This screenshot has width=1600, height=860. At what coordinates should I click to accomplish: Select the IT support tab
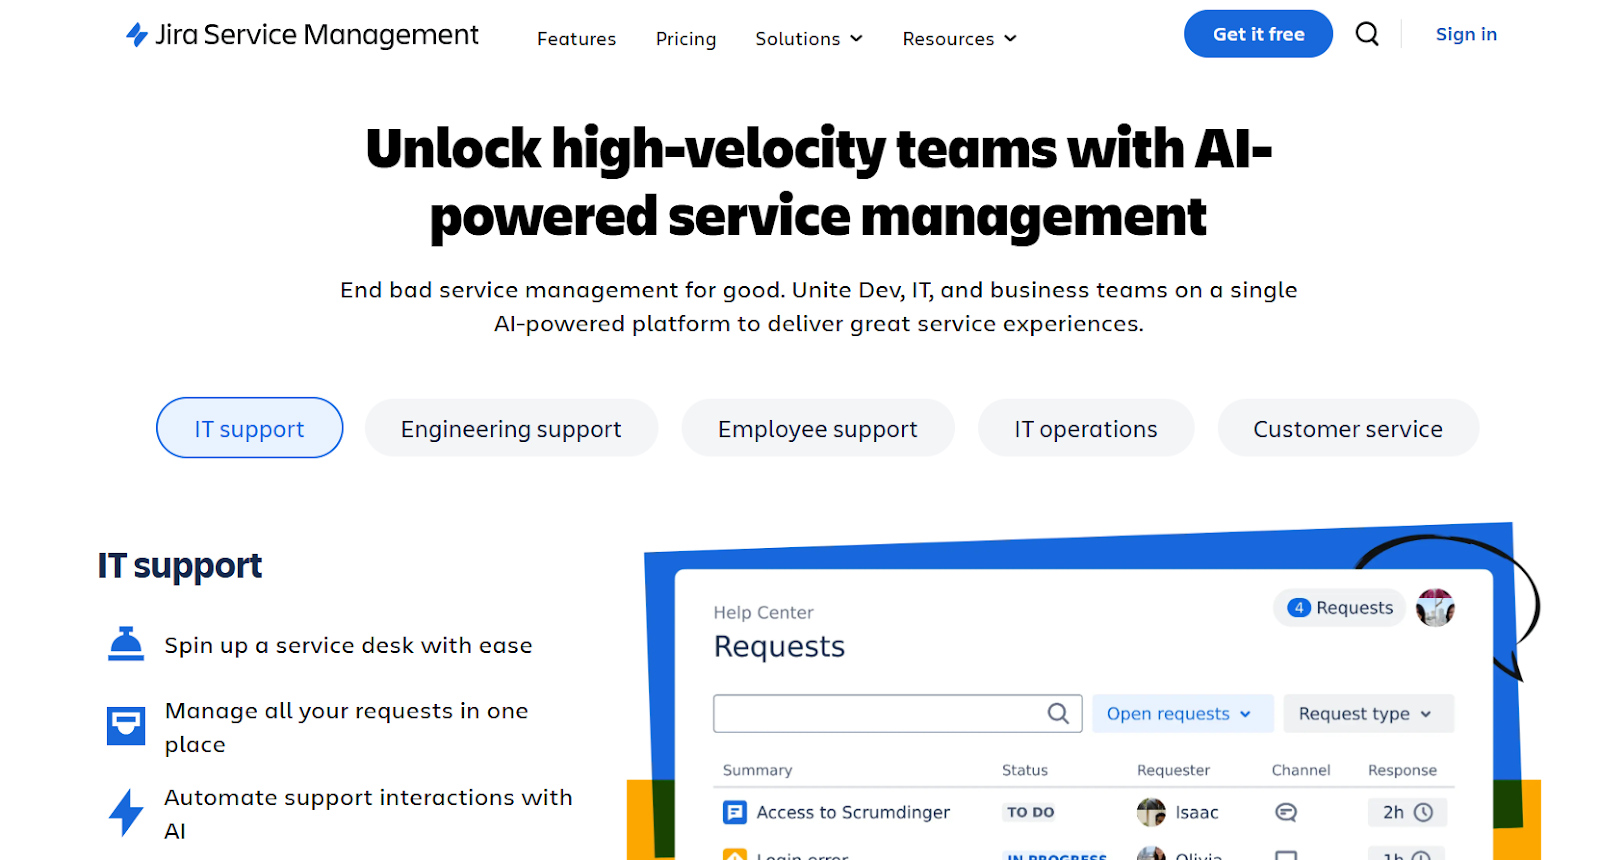tap(249, 428)
